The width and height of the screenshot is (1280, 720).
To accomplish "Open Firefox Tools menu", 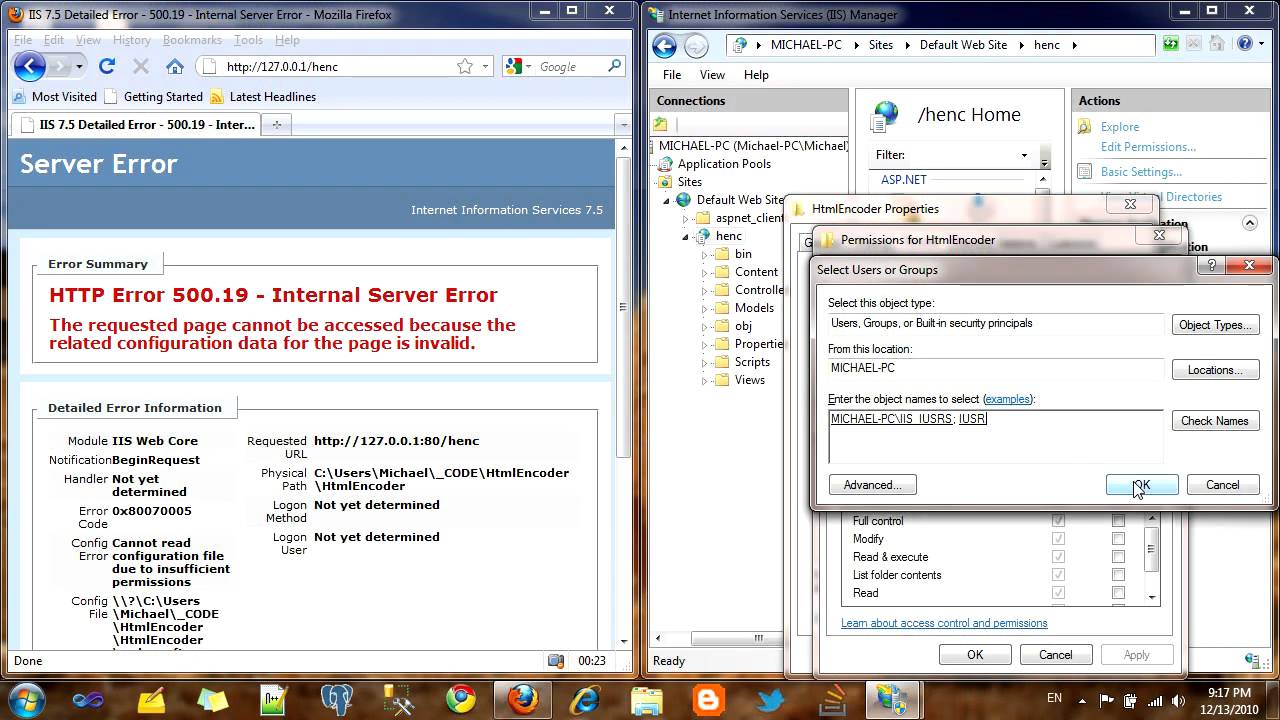I will coord(248,40).
